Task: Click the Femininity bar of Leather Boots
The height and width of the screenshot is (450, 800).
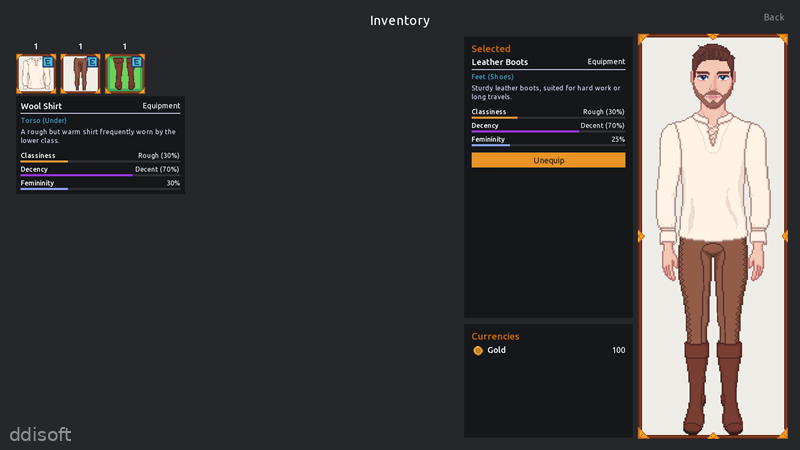Action: click(x=548, y=145)
